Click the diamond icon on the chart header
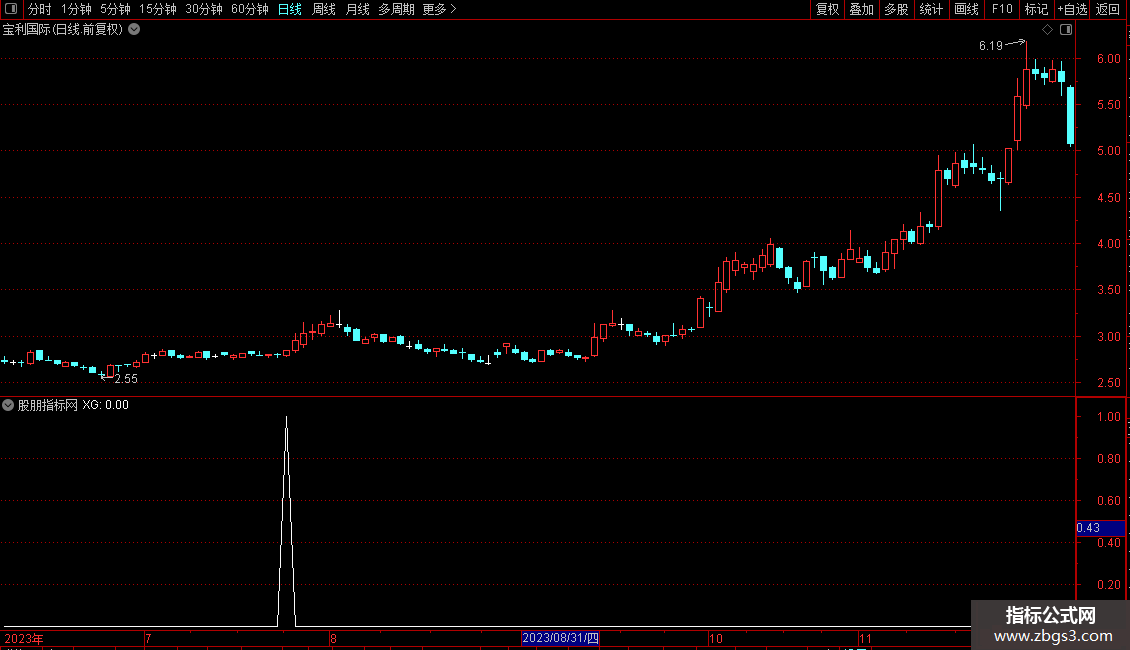1130x650 pixels. pos(1047,30)
